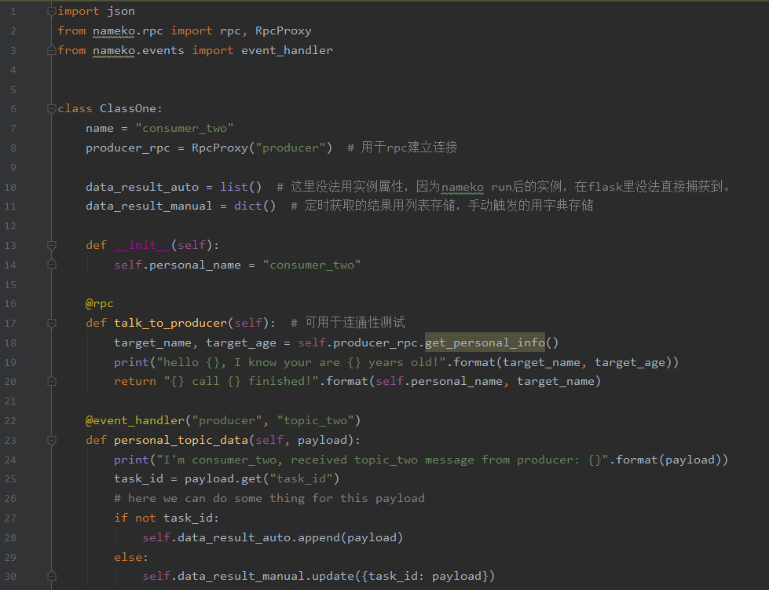Click line number 1 in the gutter
The width and height of the screenshot is (769, 590).
click(x=13, y=11)
